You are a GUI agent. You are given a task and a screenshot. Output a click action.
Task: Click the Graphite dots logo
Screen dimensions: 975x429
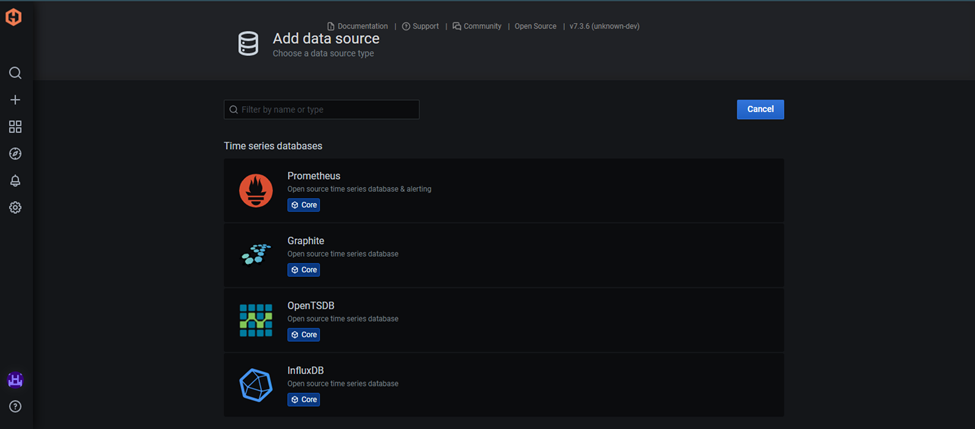pos(256,255)
